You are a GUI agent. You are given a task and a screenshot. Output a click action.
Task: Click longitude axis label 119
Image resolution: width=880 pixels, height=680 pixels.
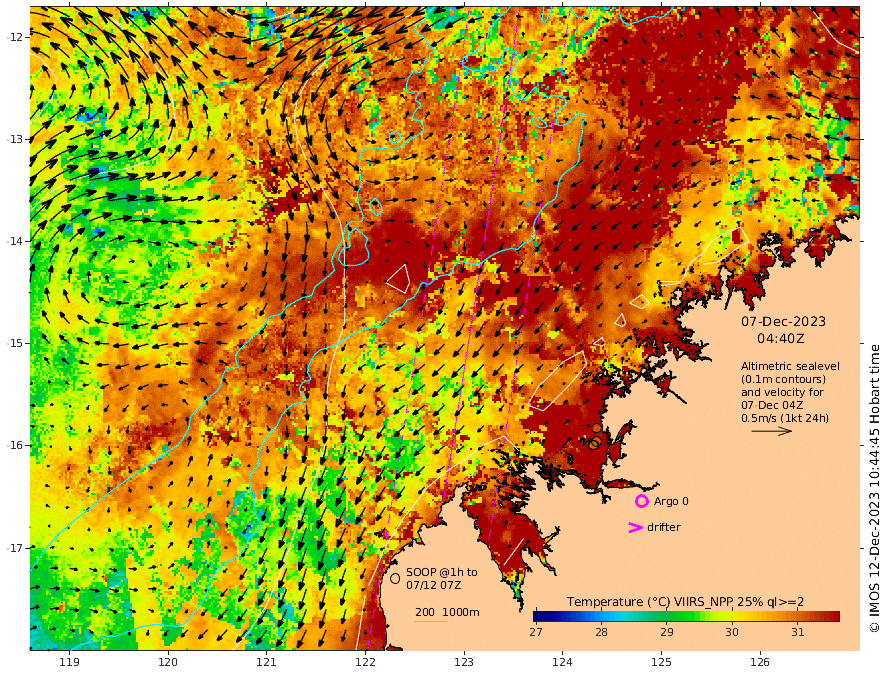pos(69,663)
